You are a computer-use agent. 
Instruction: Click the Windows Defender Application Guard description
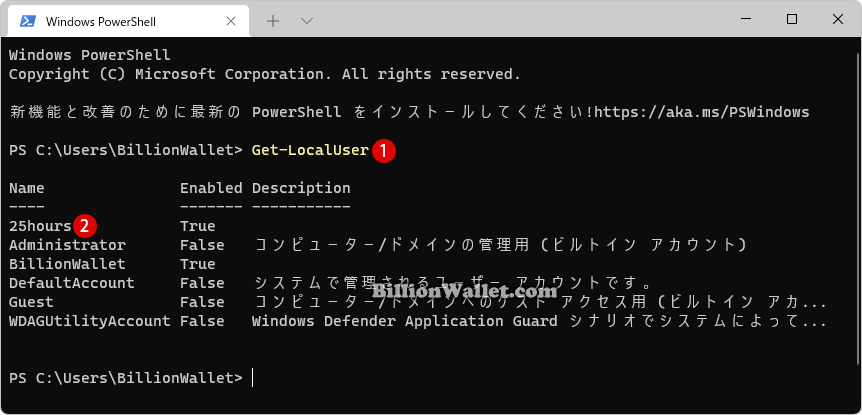pyautogui.click(x=539, y=321)
